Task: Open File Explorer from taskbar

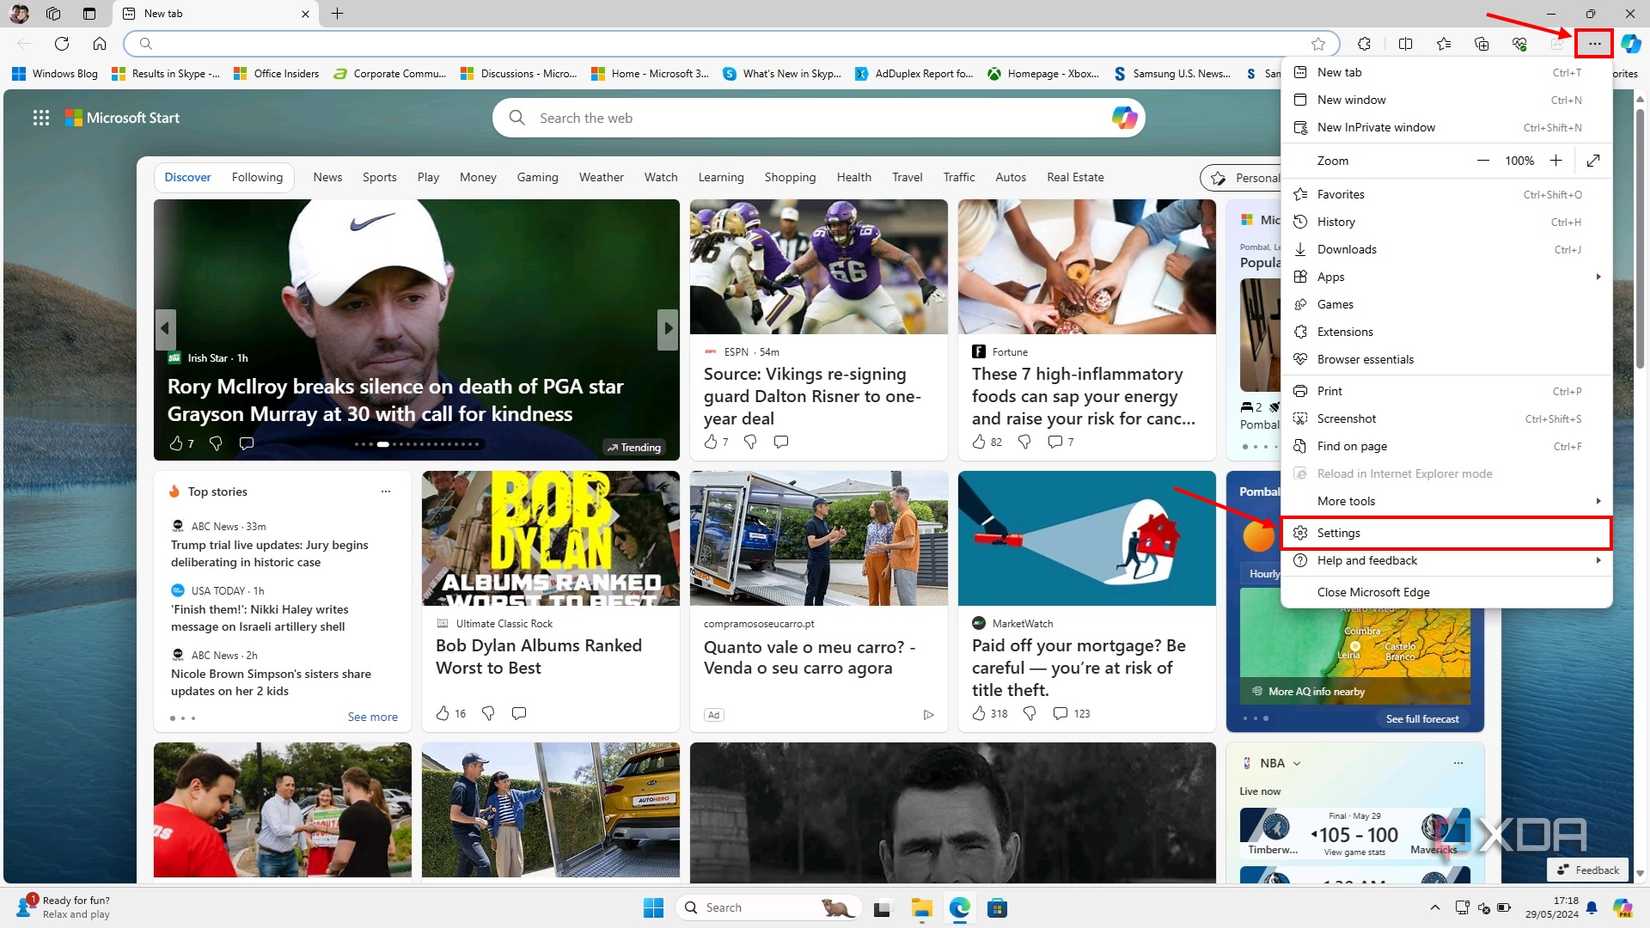Action: click(921, 908)
